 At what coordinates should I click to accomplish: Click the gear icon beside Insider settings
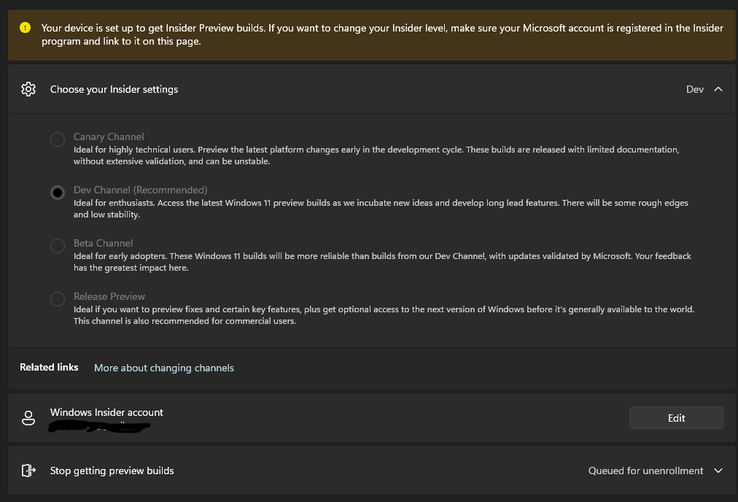tap(28, 89)
